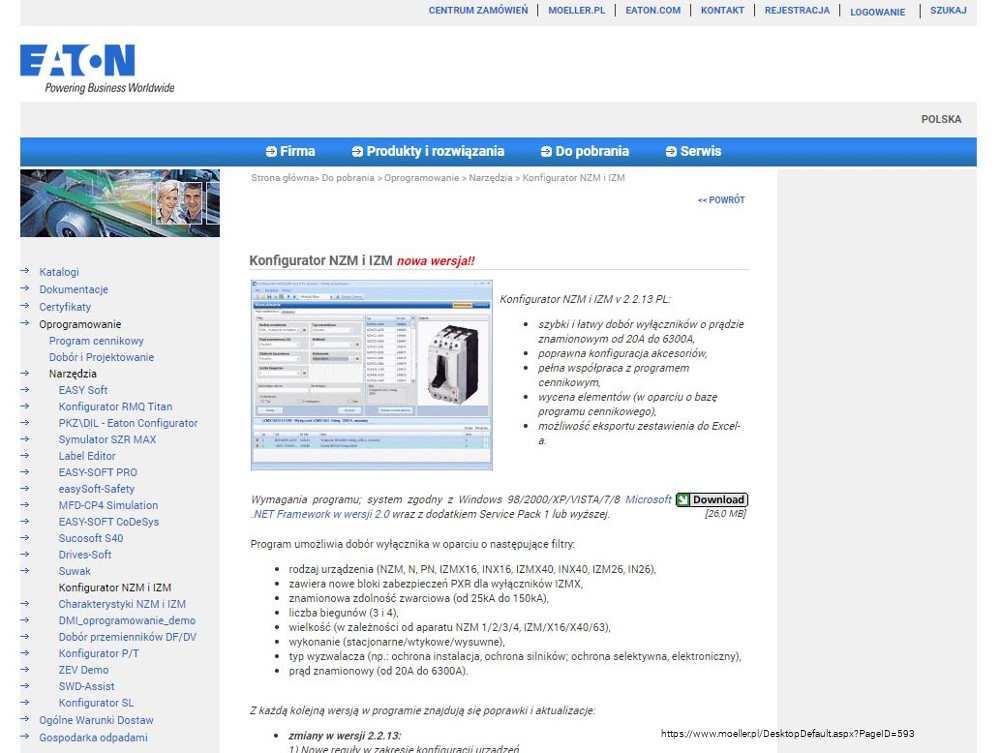
Task: Open Dokumentacje in the sidebar
Action: click(x=74, y=289)
